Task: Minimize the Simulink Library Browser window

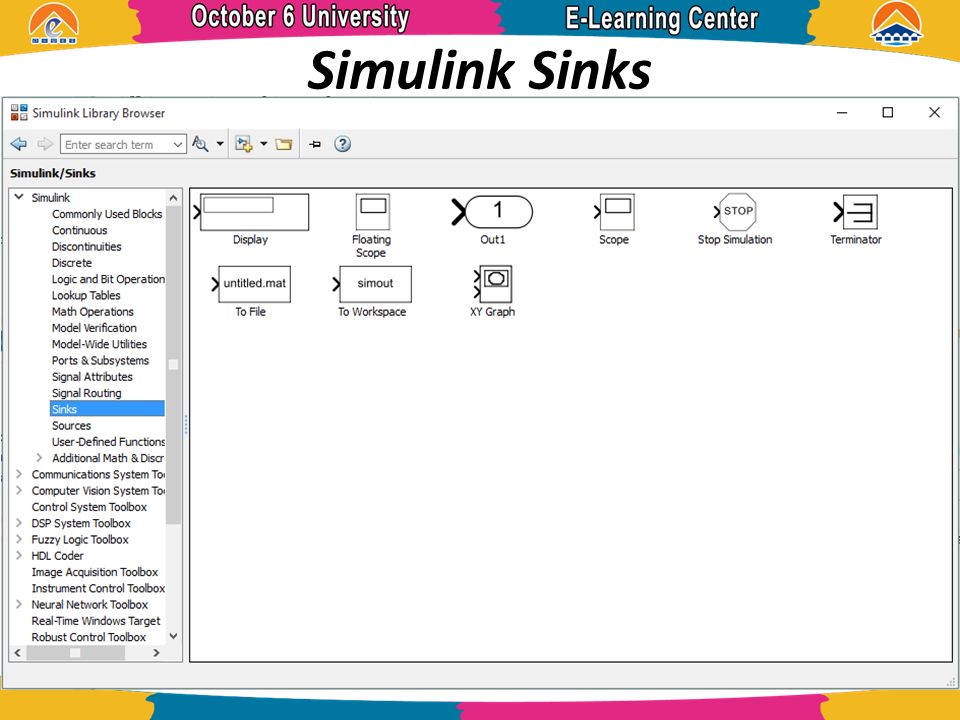Action: point(842,113)
